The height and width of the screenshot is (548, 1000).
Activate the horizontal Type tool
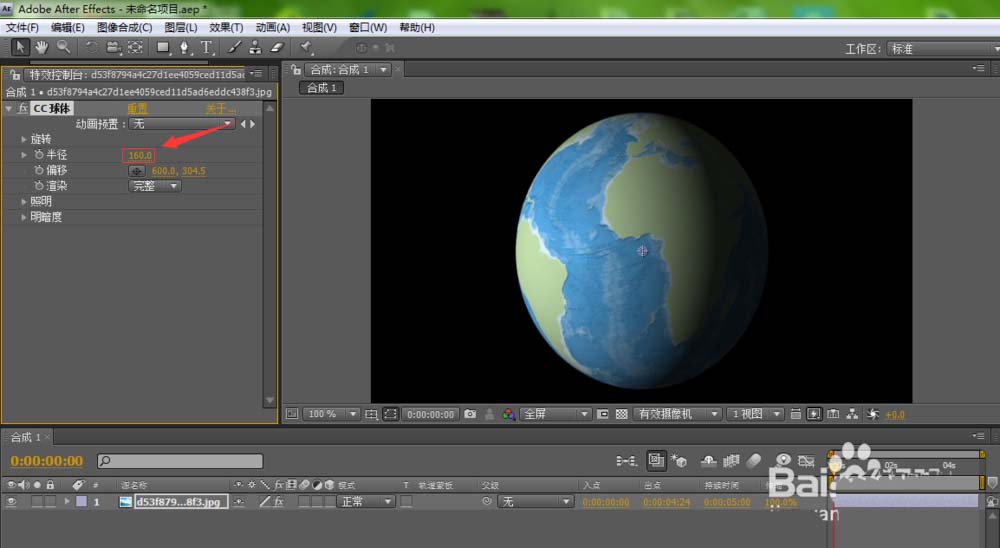[x=207, y=47]
